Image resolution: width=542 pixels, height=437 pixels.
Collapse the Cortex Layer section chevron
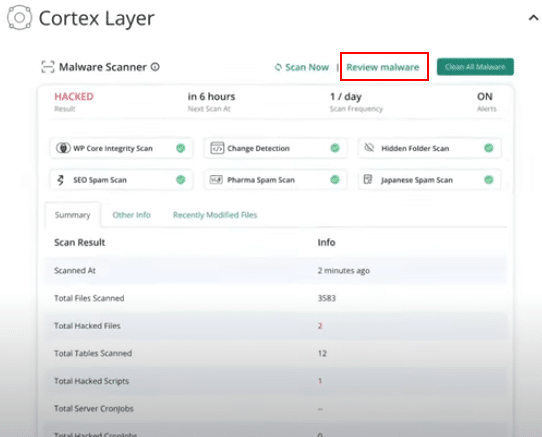coord(534,18)
